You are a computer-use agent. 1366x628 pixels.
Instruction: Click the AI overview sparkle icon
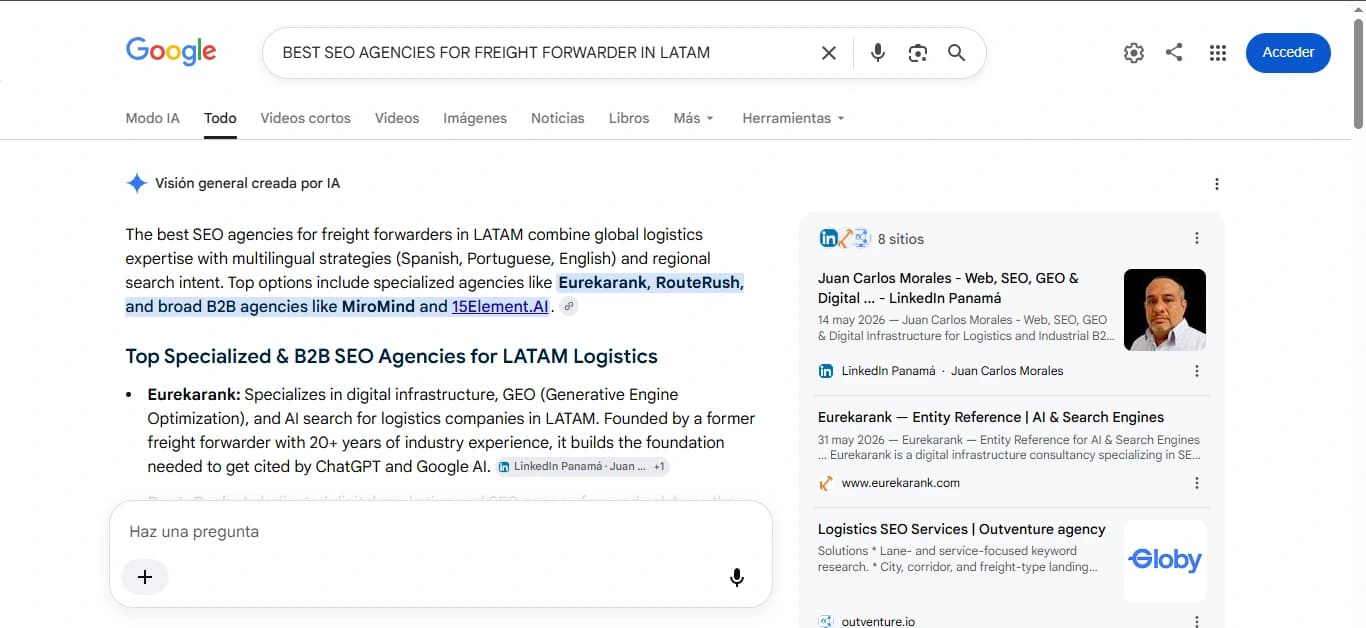pos(137,183)
